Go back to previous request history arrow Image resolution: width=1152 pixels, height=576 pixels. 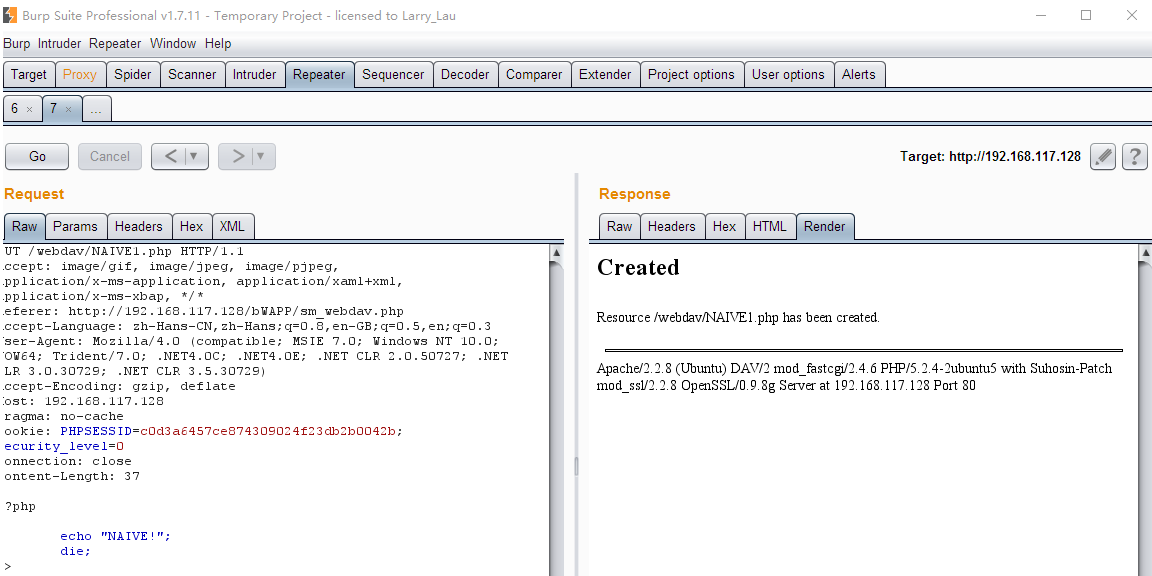(x=170, y=156)
